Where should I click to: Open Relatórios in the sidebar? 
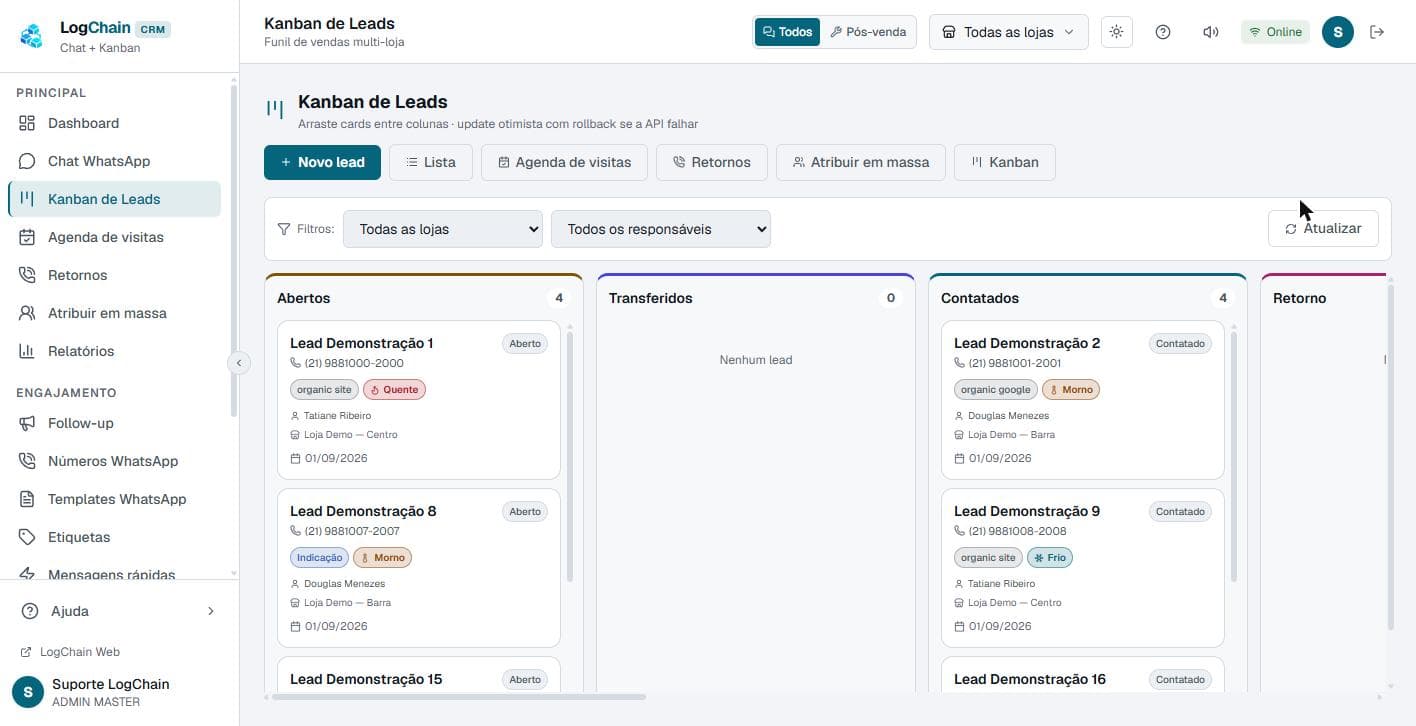[x=114, y=351]
